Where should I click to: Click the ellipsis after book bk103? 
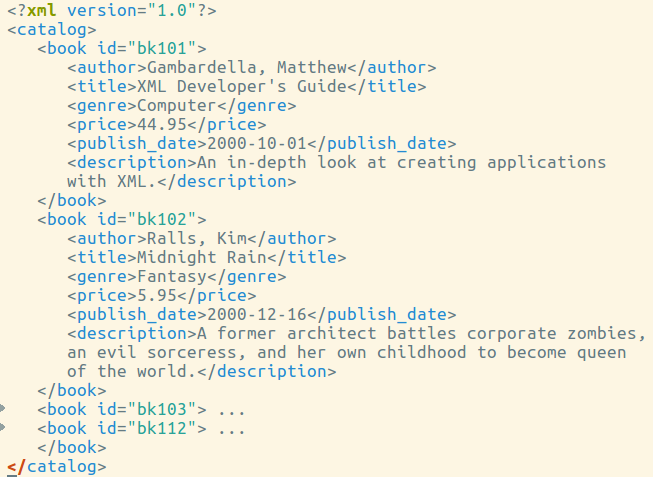coord(232,409)
